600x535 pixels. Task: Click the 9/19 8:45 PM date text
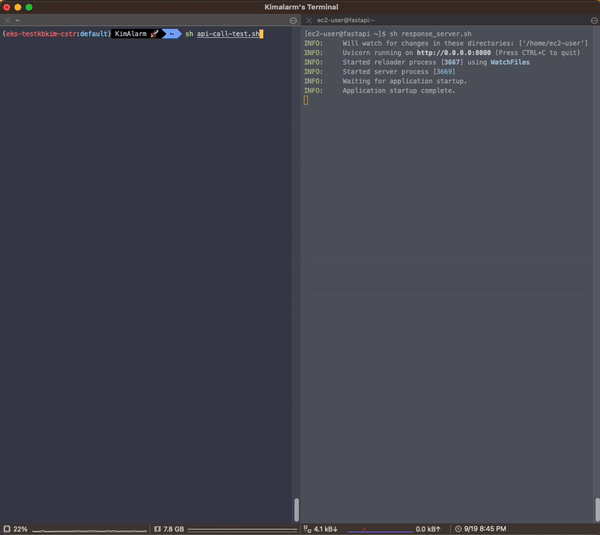[x=485, y=529]
